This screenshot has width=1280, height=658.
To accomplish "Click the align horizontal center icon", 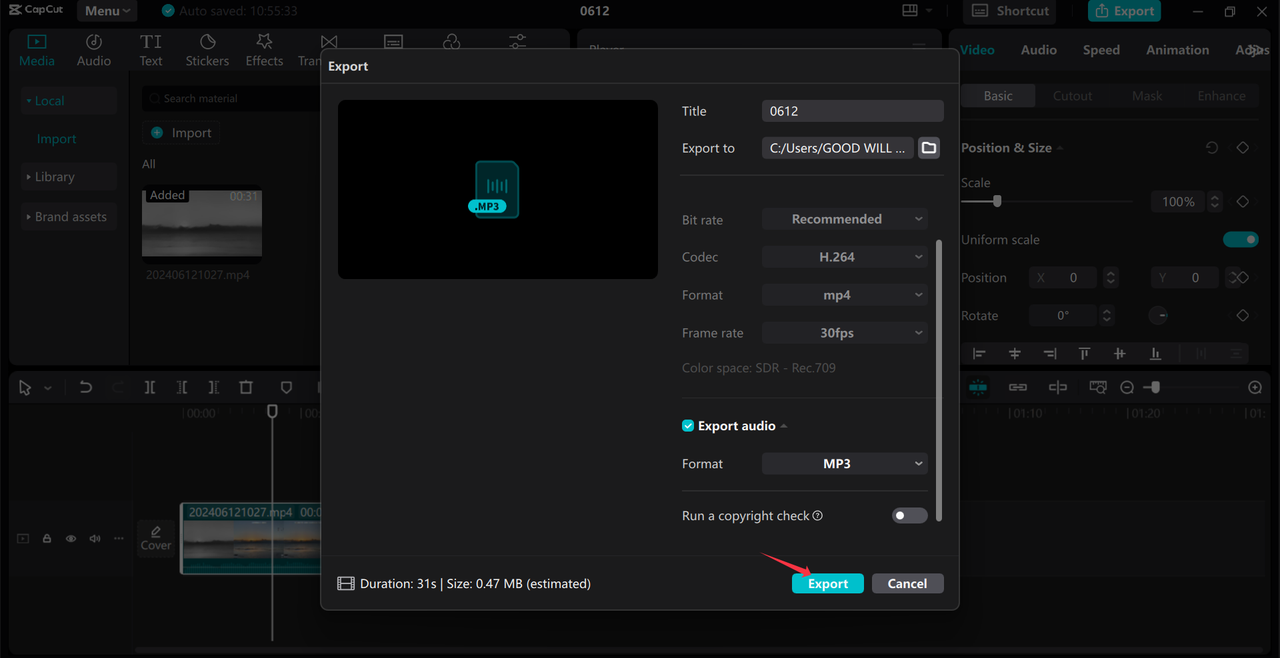I will click(x=1015, y=353).
